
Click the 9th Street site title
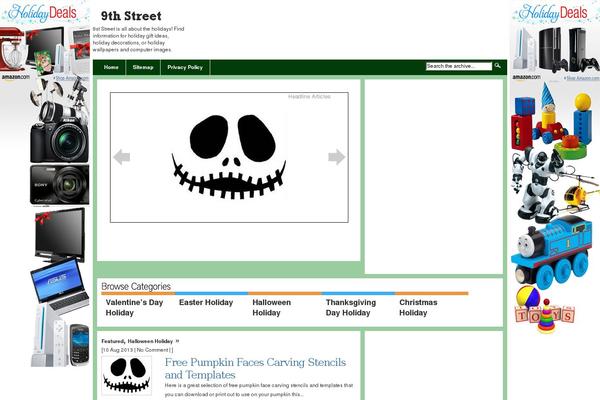pyautogui.click(x=131, y=16)
